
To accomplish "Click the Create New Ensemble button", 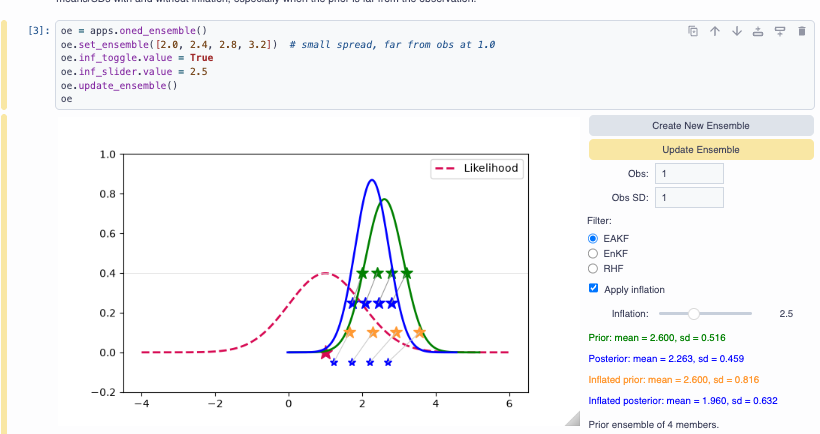I will 701,125.
